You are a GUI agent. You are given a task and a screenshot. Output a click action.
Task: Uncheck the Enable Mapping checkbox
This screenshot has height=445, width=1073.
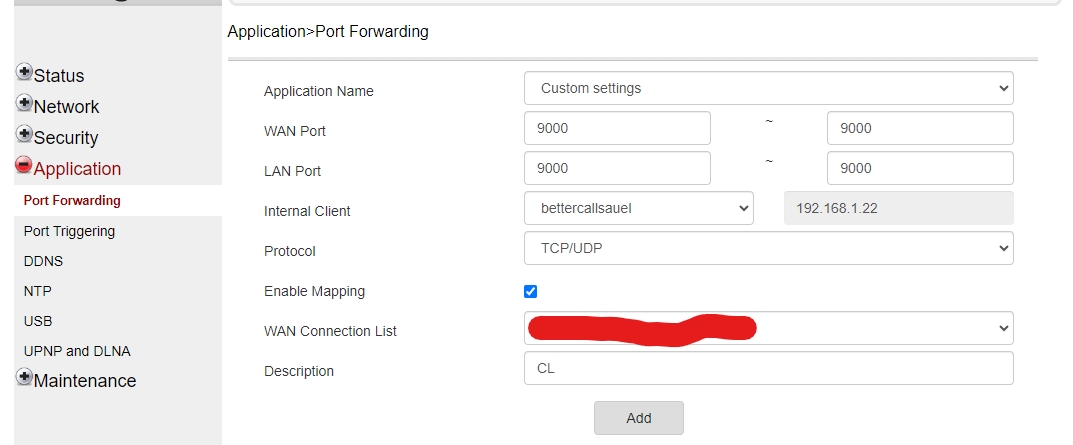[x=530, y=291]
